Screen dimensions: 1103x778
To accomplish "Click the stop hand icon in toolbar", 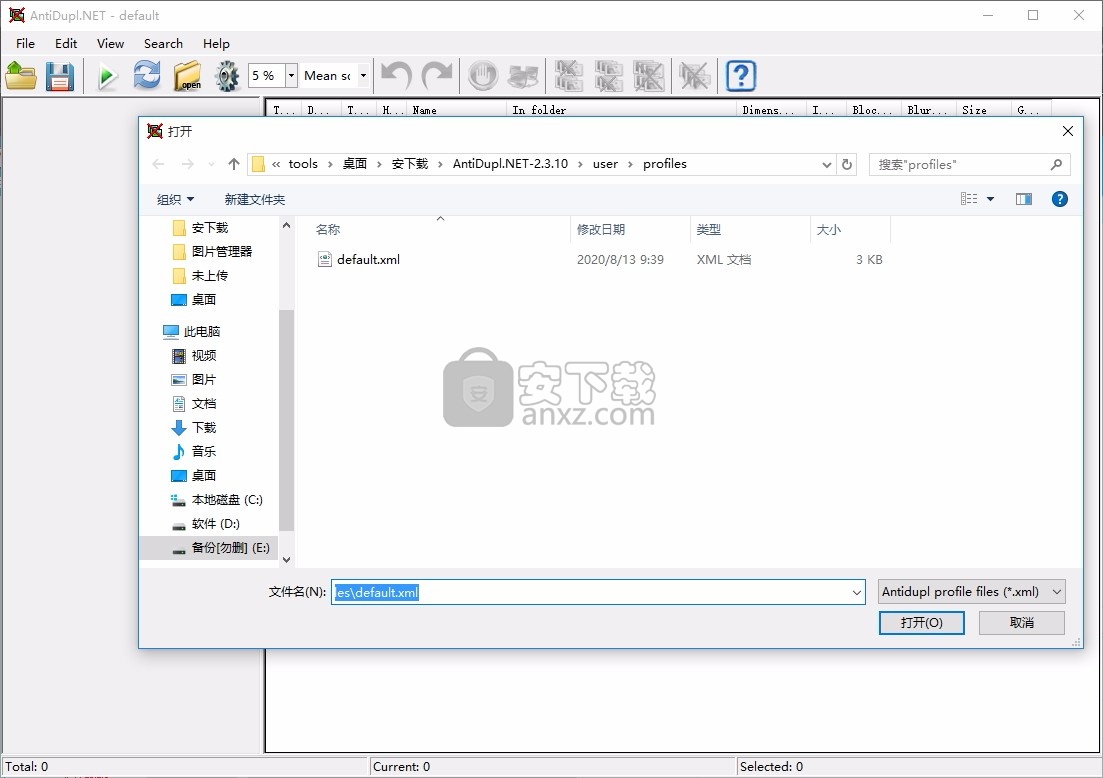I will (x=483, y=75).
